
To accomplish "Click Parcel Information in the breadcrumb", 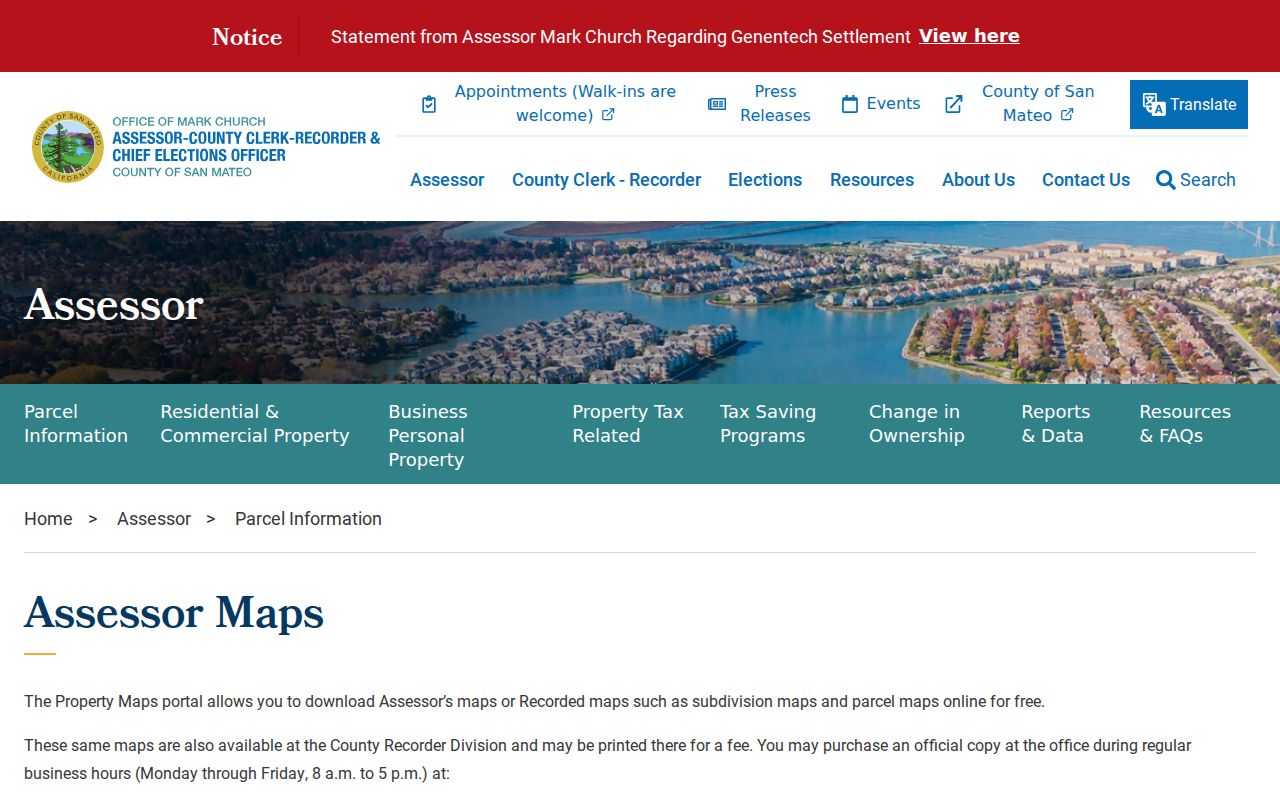I will click(x=308, y=519).
